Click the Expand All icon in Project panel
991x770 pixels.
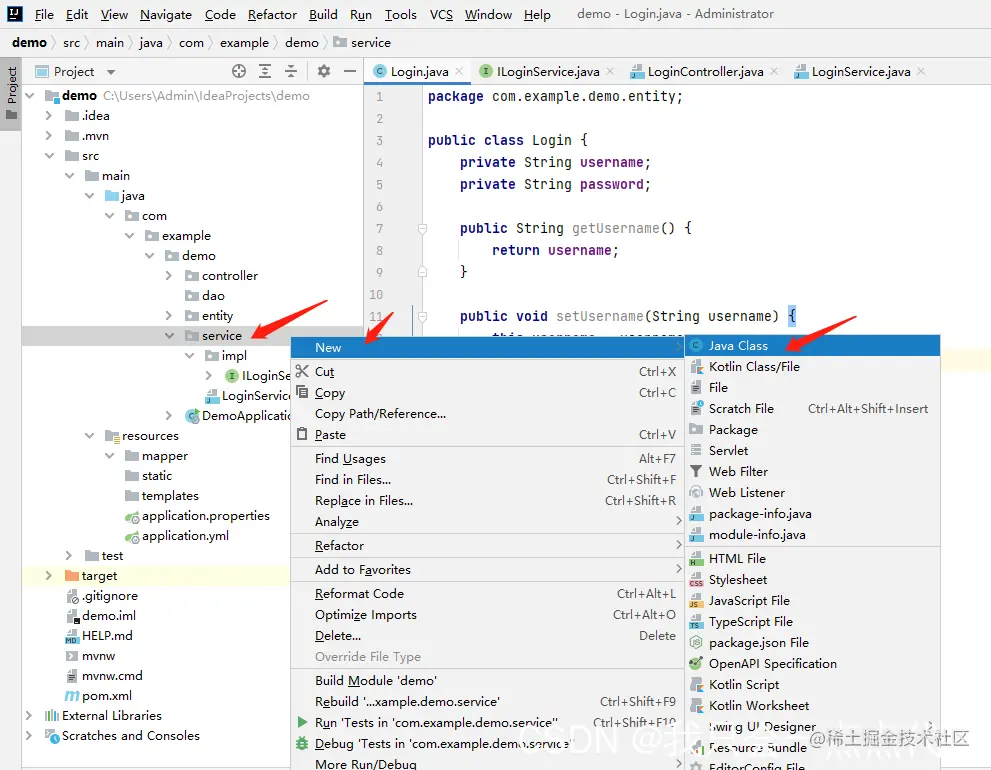coord(265,71)
